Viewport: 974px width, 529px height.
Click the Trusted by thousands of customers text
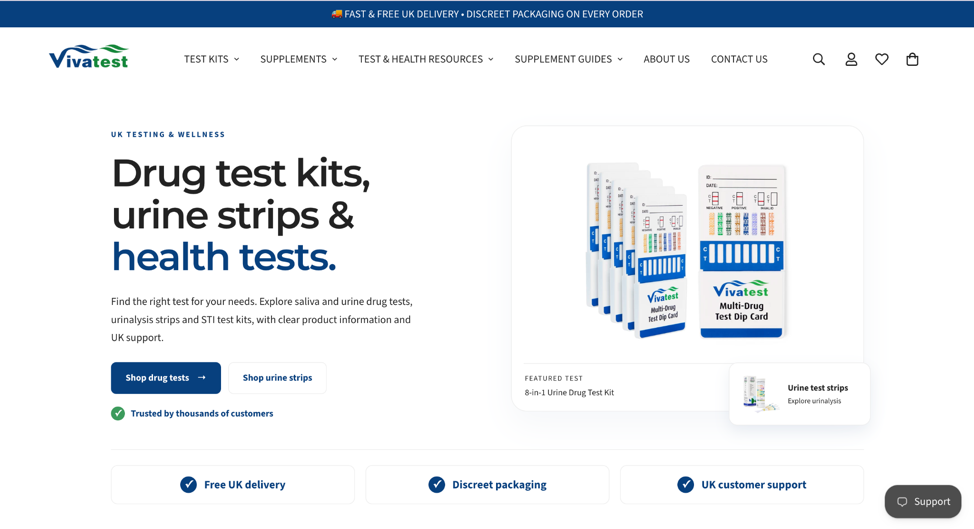click(x=202, y=414)
